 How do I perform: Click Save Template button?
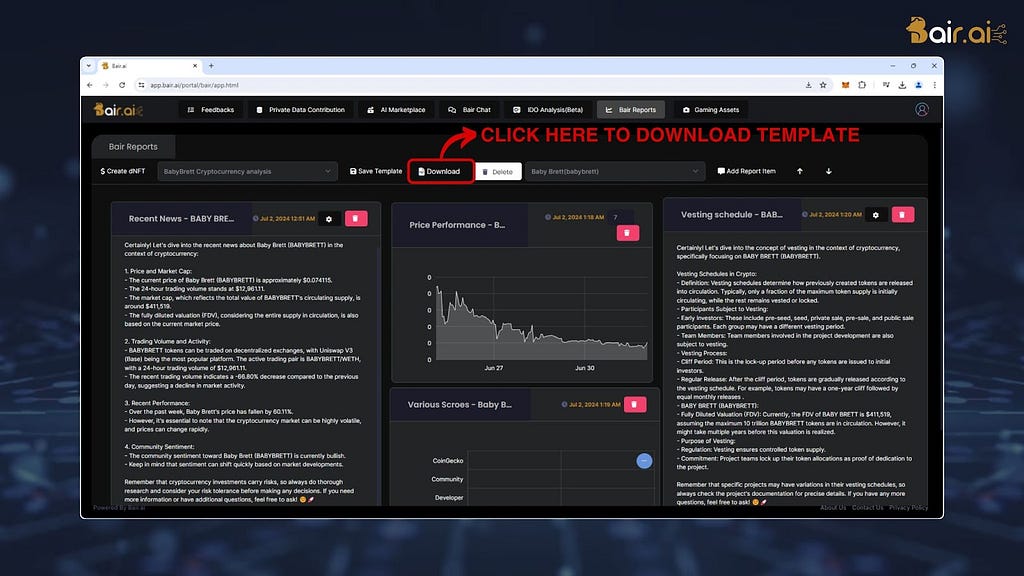[376, 171]
